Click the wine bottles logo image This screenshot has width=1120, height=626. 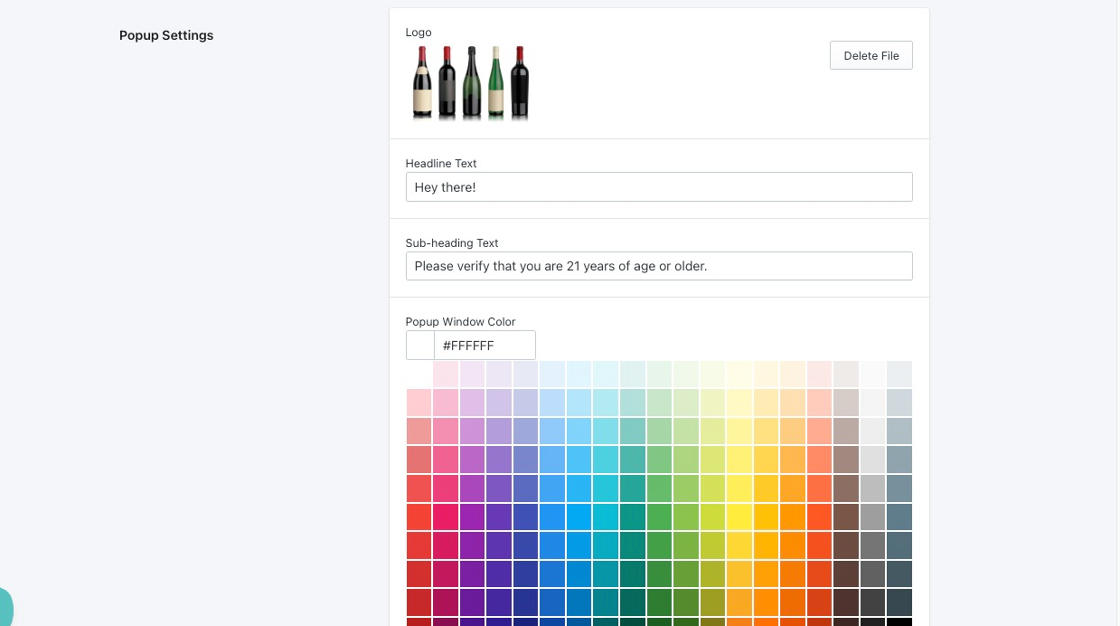[471, 82]
